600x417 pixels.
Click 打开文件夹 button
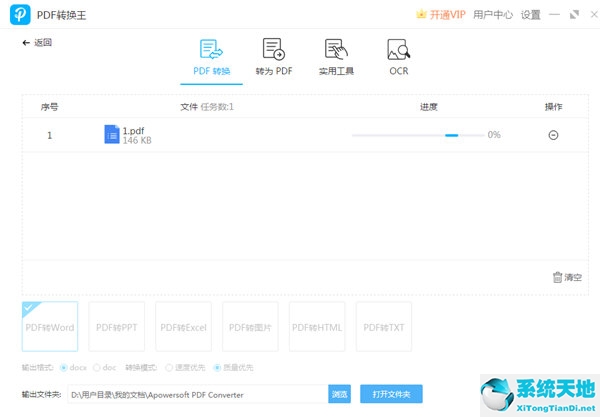(x=391, y=394)
